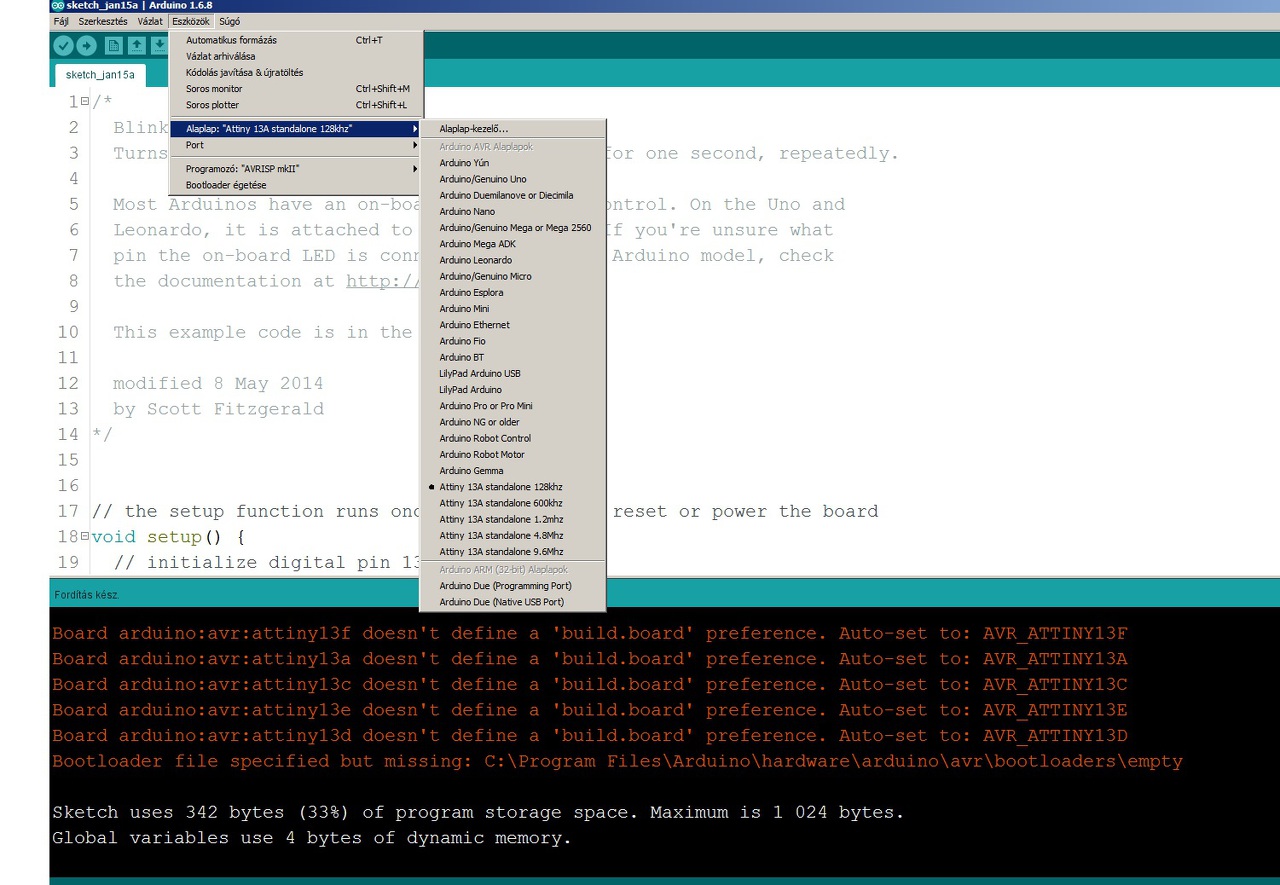Image resolution: width=1280 pixels, height=885 pixels.
Task: Click "modified 8 May 2014" in editor
Action: (x=218, y=383)
